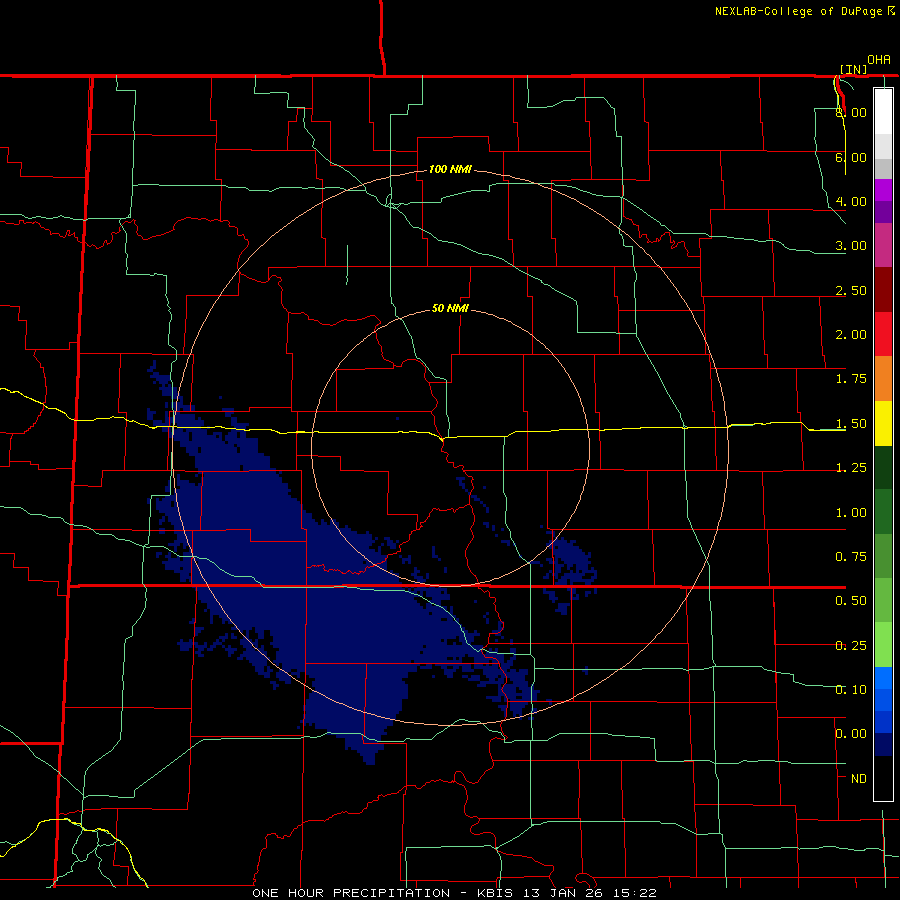Screen dimensions: 900x900
Task: Click the 0.25 legend value
Action: point(851,646)
